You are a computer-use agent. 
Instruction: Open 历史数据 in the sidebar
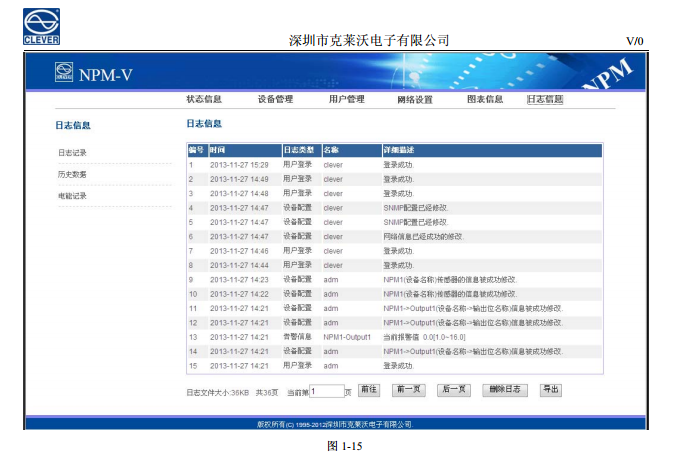(x=72, y=174)
